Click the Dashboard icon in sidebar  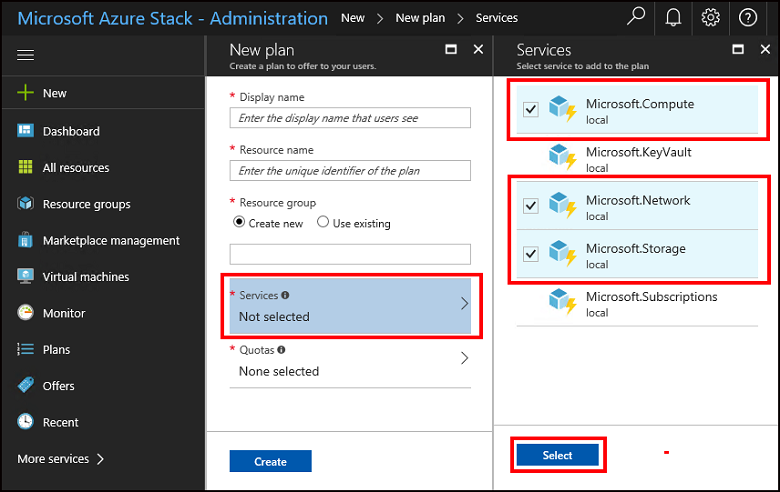click(x=26, y=131)
